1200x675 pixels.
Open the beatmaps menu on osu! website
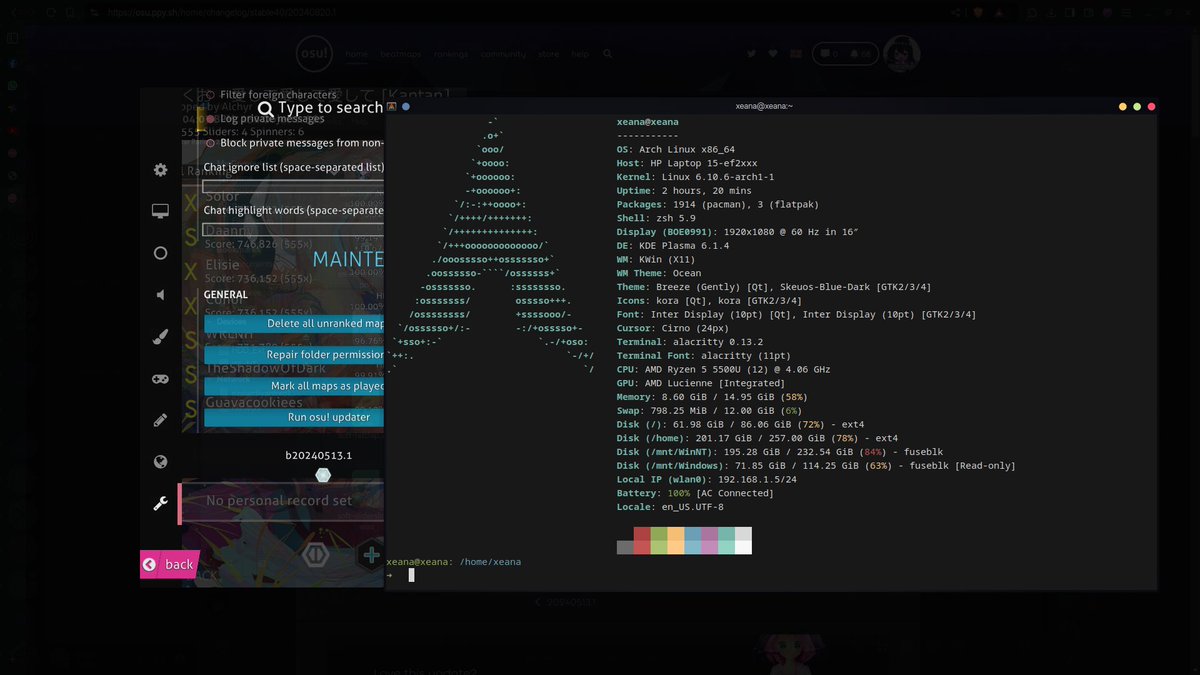pos(399,54)
